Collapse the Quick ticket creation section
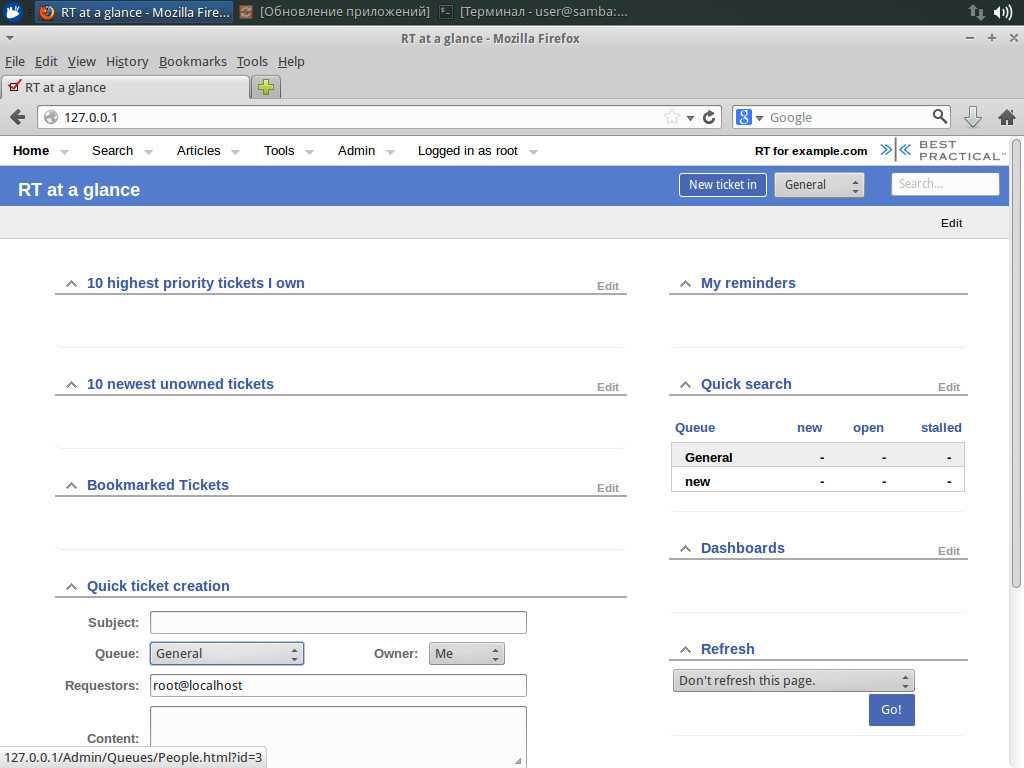This screenshot has height=768, width=1024. pyautogui.click(x=71, y=587)
